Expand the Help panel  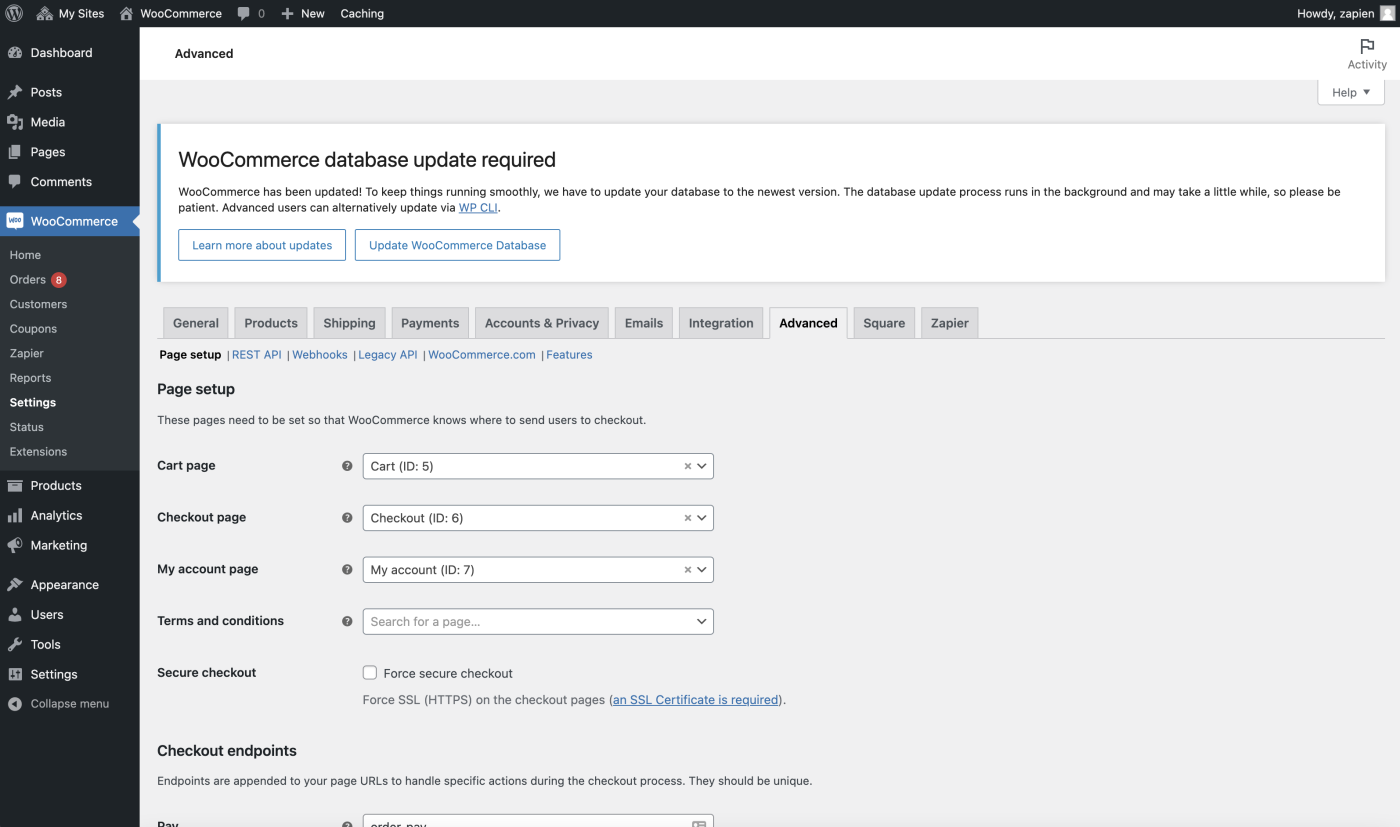click(x=1351, y=92)
